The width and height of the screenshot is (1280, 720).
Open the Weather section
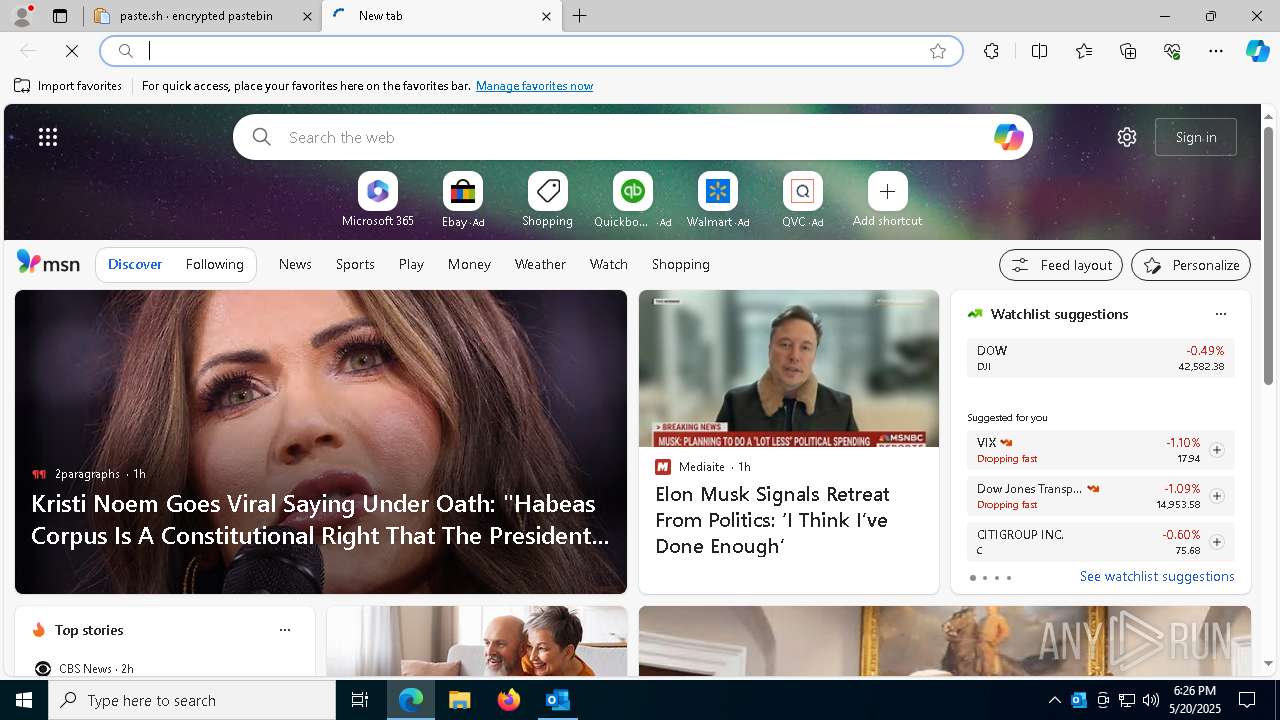pyautogui.click(x=540, y=264)
